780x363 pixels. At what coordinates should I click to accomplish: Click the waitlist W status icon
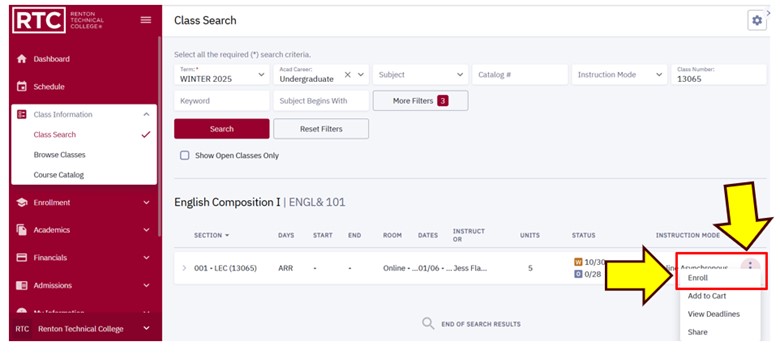(578, 262)
